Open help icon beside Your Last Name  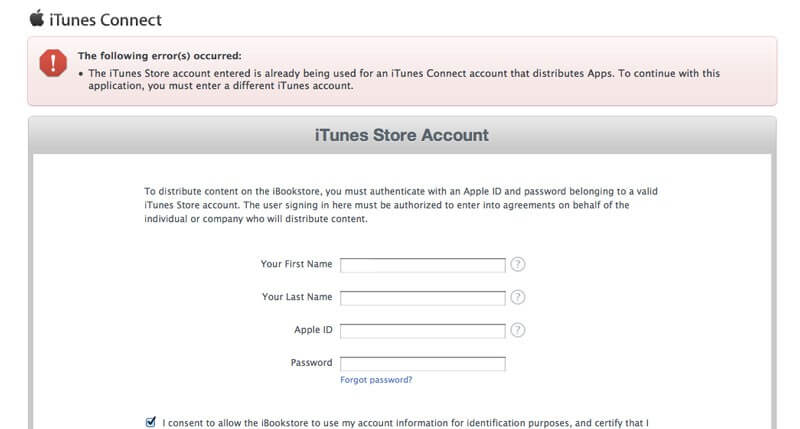tap(517, 297)
